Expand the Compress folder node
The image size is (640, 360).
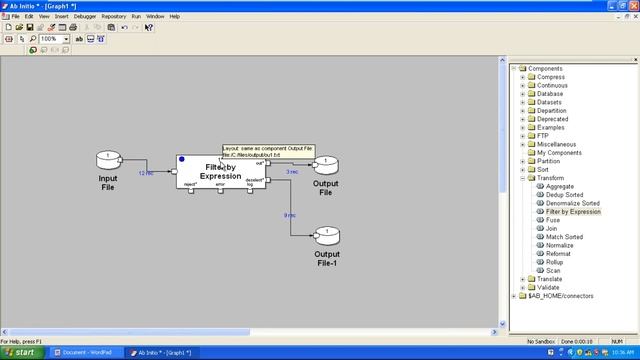(x=522, y=77)
